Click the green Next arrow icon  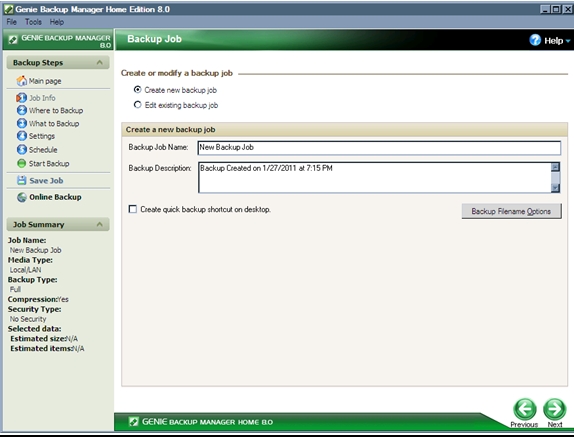[554, 409]
